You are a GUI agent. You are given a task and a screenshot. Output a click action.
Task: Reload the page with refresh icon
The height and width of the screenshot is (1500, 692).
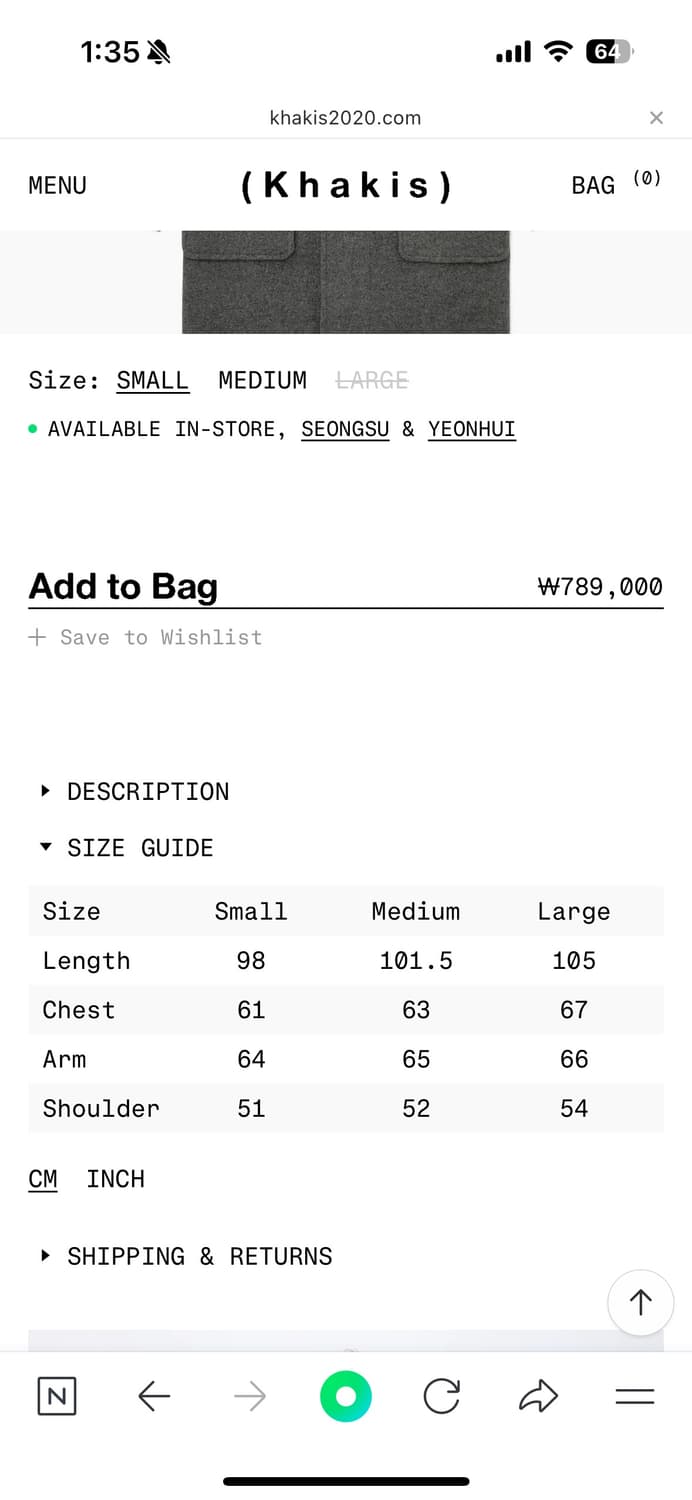pos(441,1396)
